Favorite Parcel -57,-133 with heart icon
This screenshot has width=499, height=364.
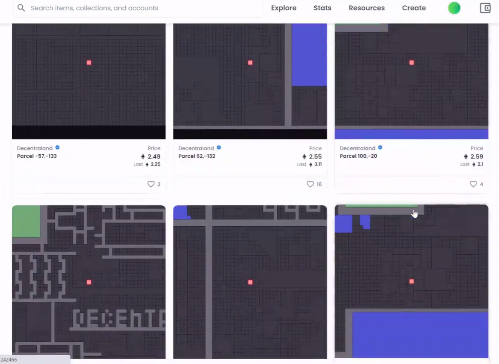[x=151, y=184]
